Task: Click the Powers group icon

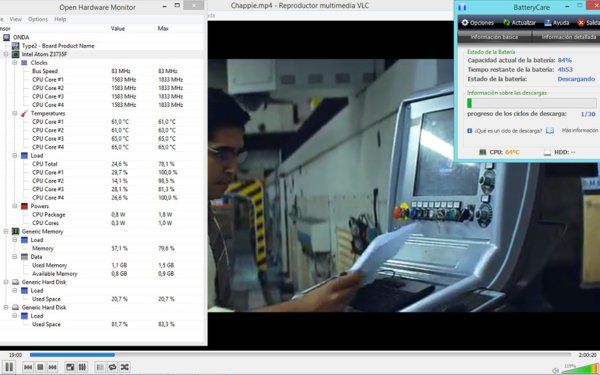Action: (x=24, y=206)
